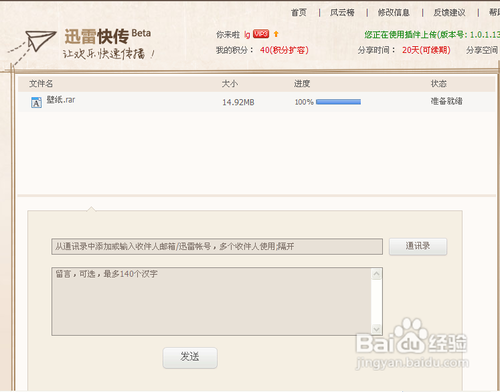Click the 100% progress percentage text

[x=304, y=102]
